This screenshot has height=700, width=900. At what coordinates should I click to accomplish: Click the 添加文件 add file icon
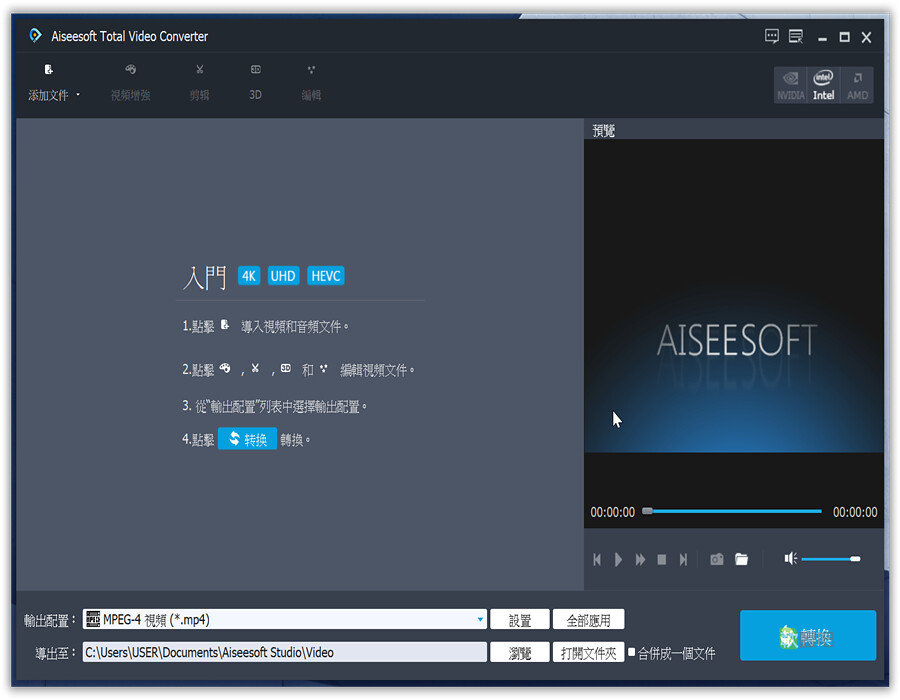(x=48, y=69)
